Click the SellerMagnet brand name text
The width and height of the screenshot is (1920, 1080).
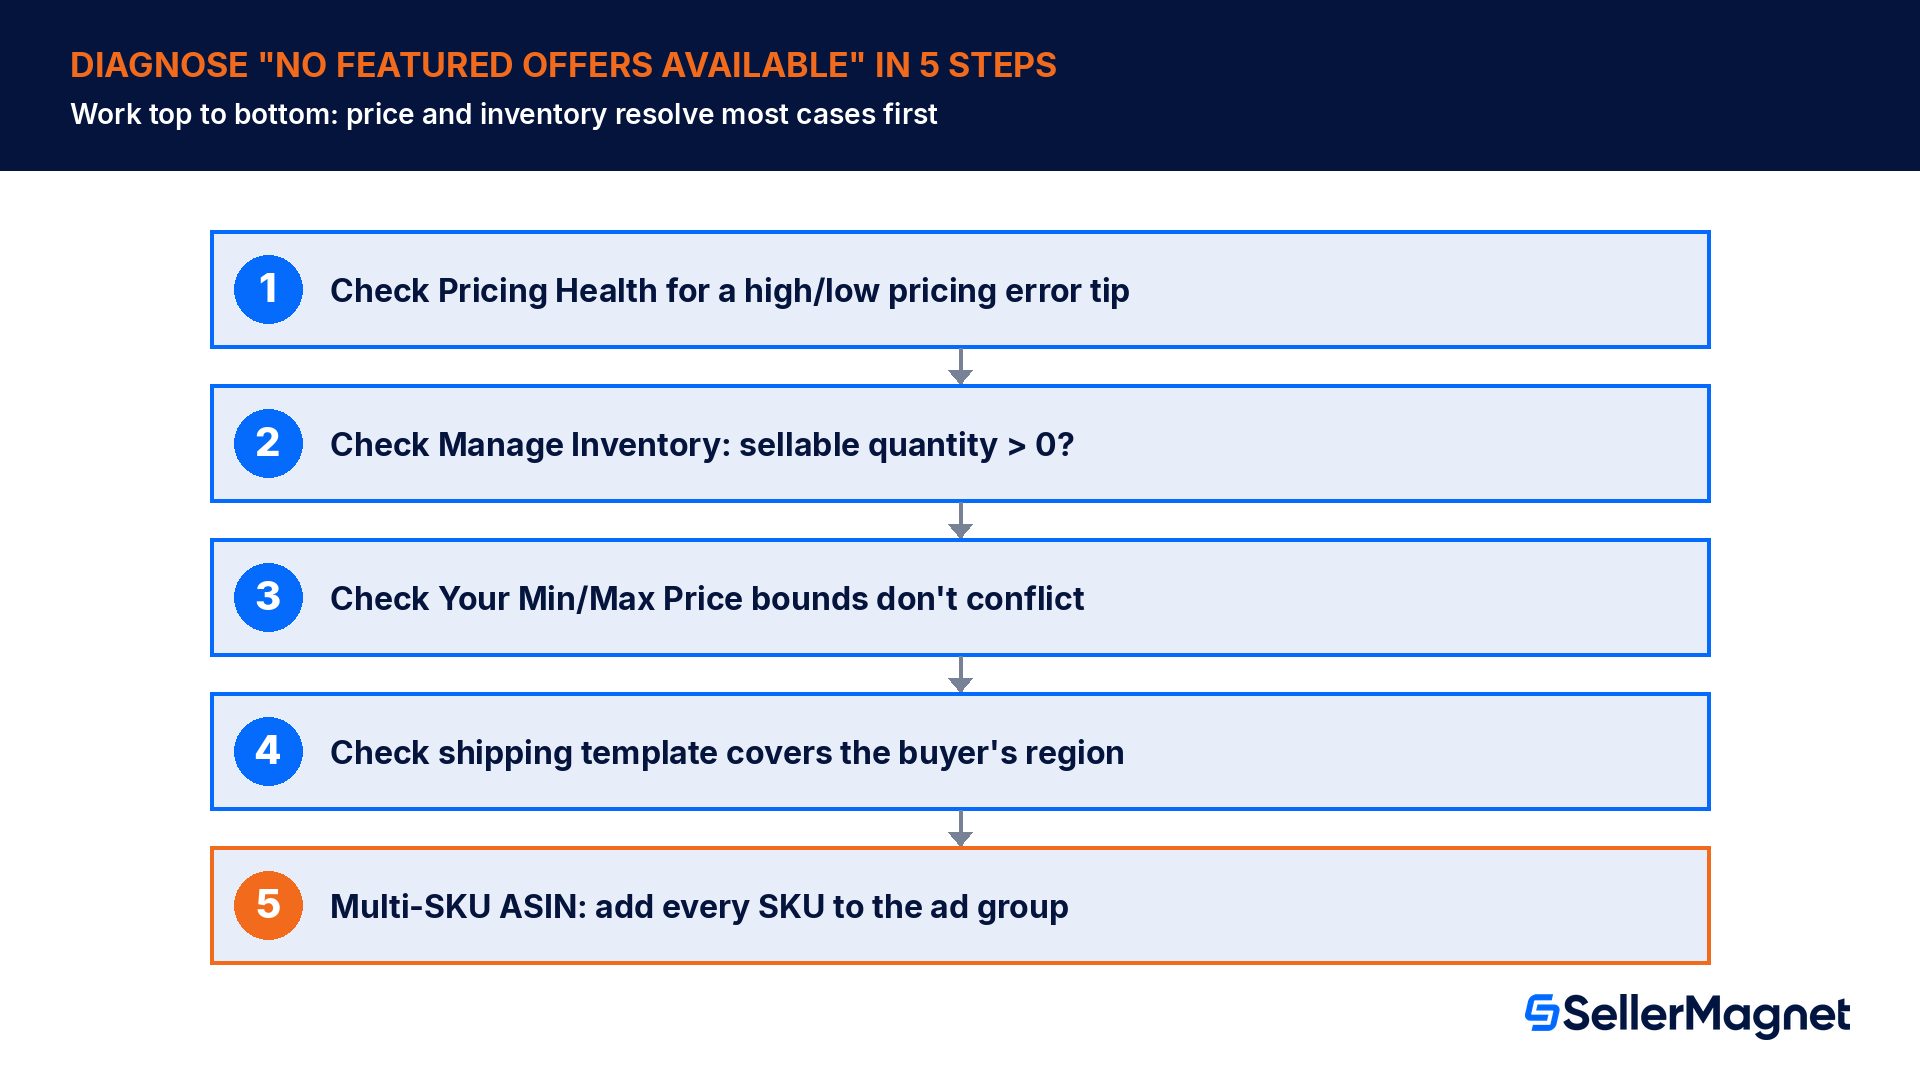pos(1706,1015)
